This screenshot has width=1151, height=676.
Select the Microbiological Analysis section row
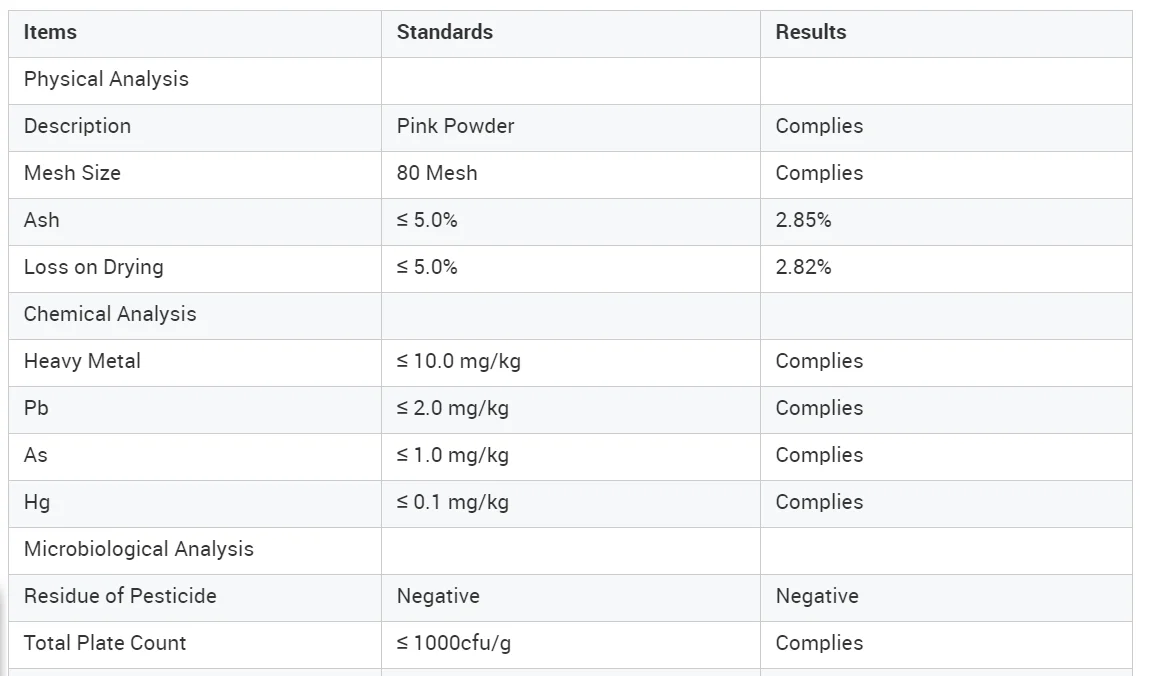138,549
